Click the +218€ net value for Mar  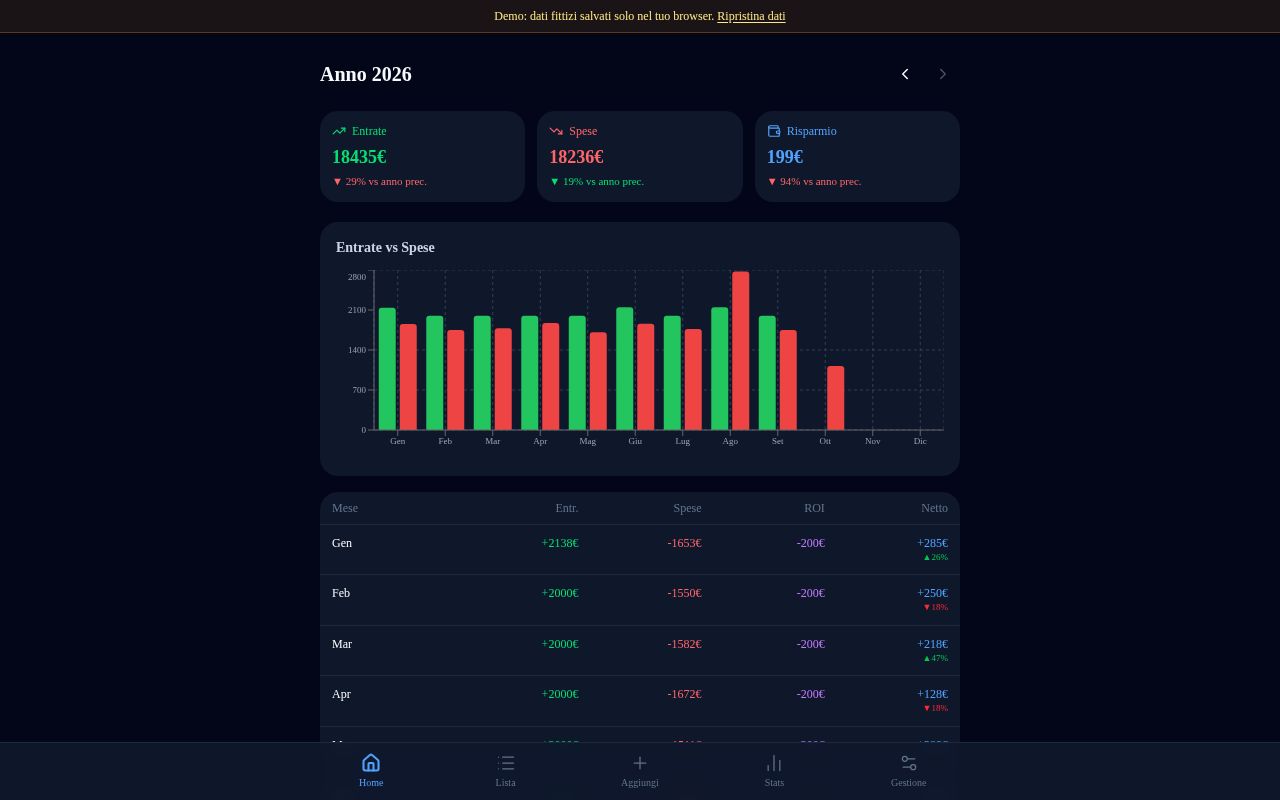(932, 644)
